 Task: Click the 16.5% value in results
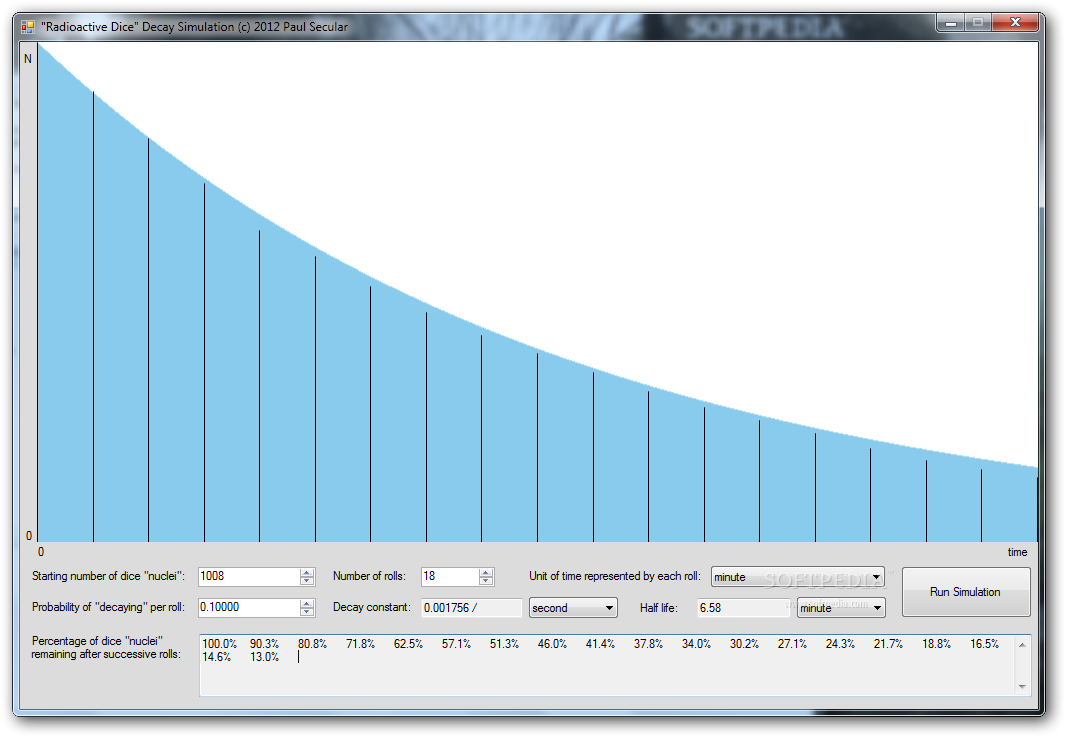tap(984, 644)
